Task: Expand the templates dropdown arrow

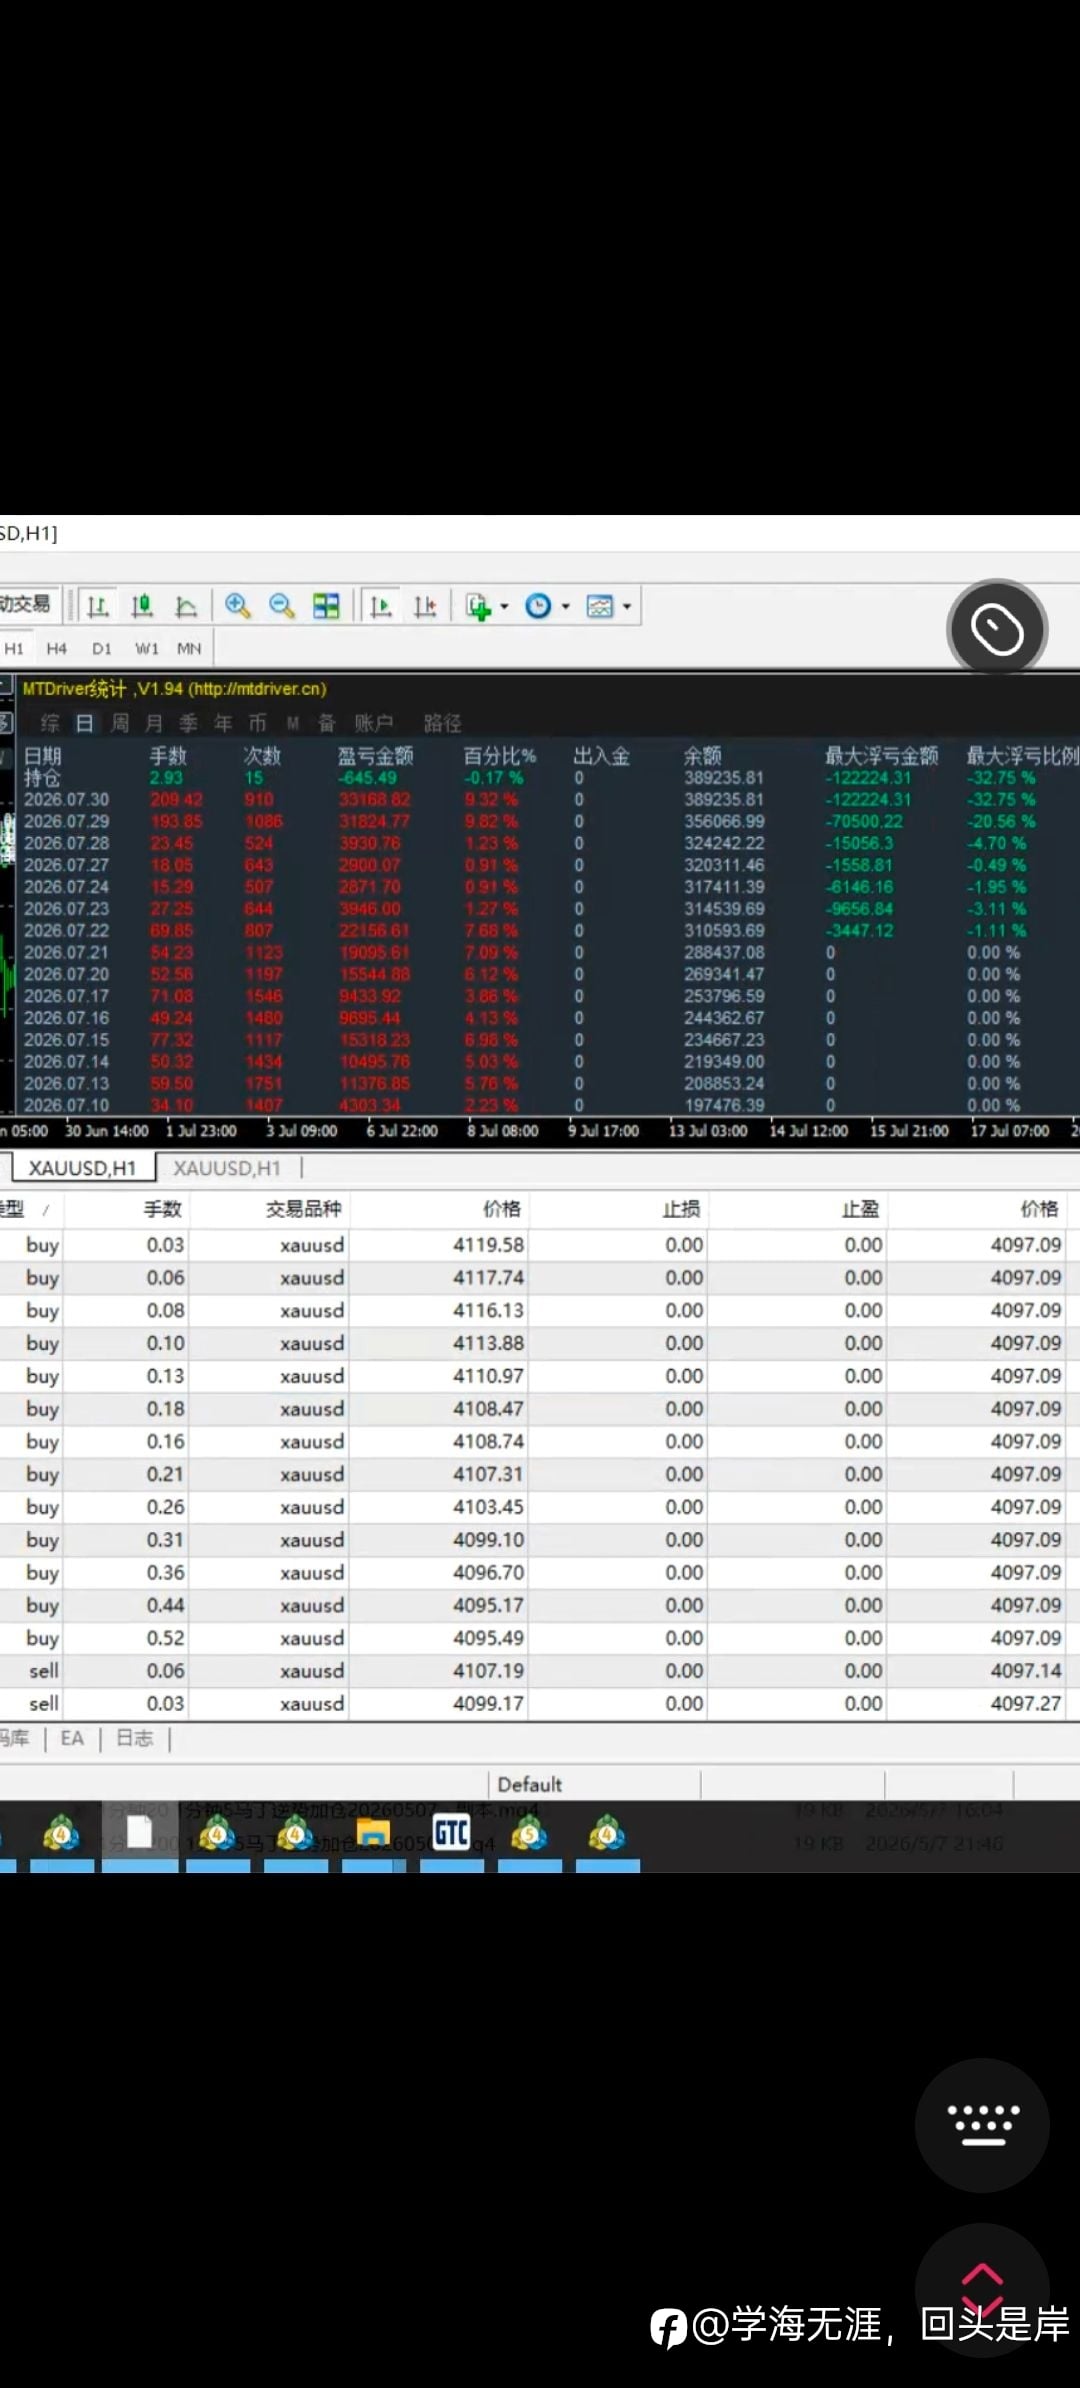Action: click(627, 606)
